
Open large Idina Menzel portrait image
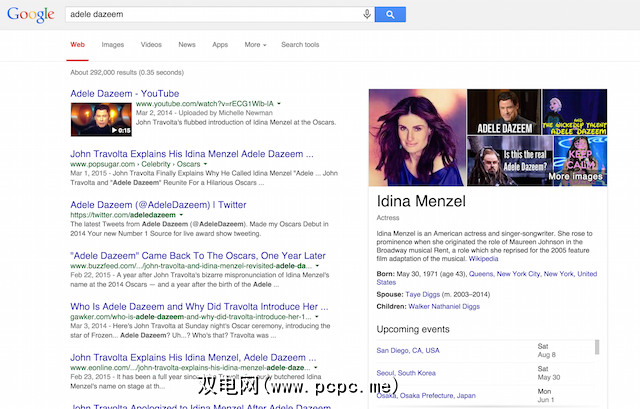417,138
